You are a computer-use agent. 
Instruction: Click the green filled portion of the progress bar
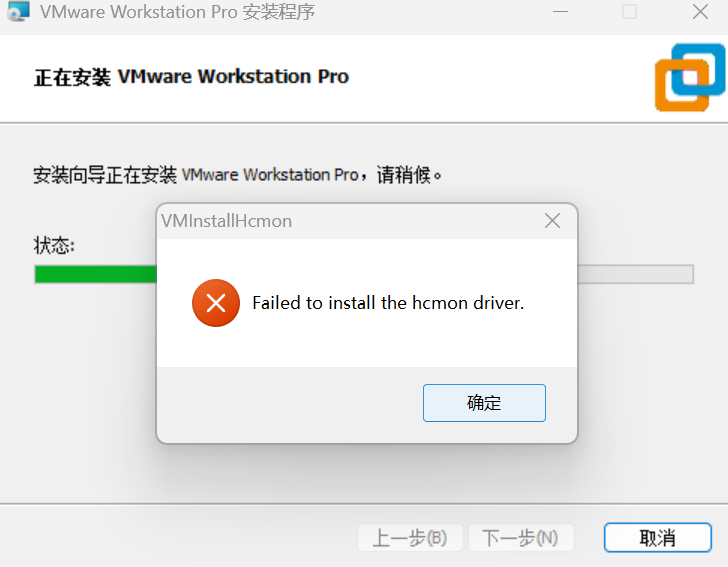96,274
